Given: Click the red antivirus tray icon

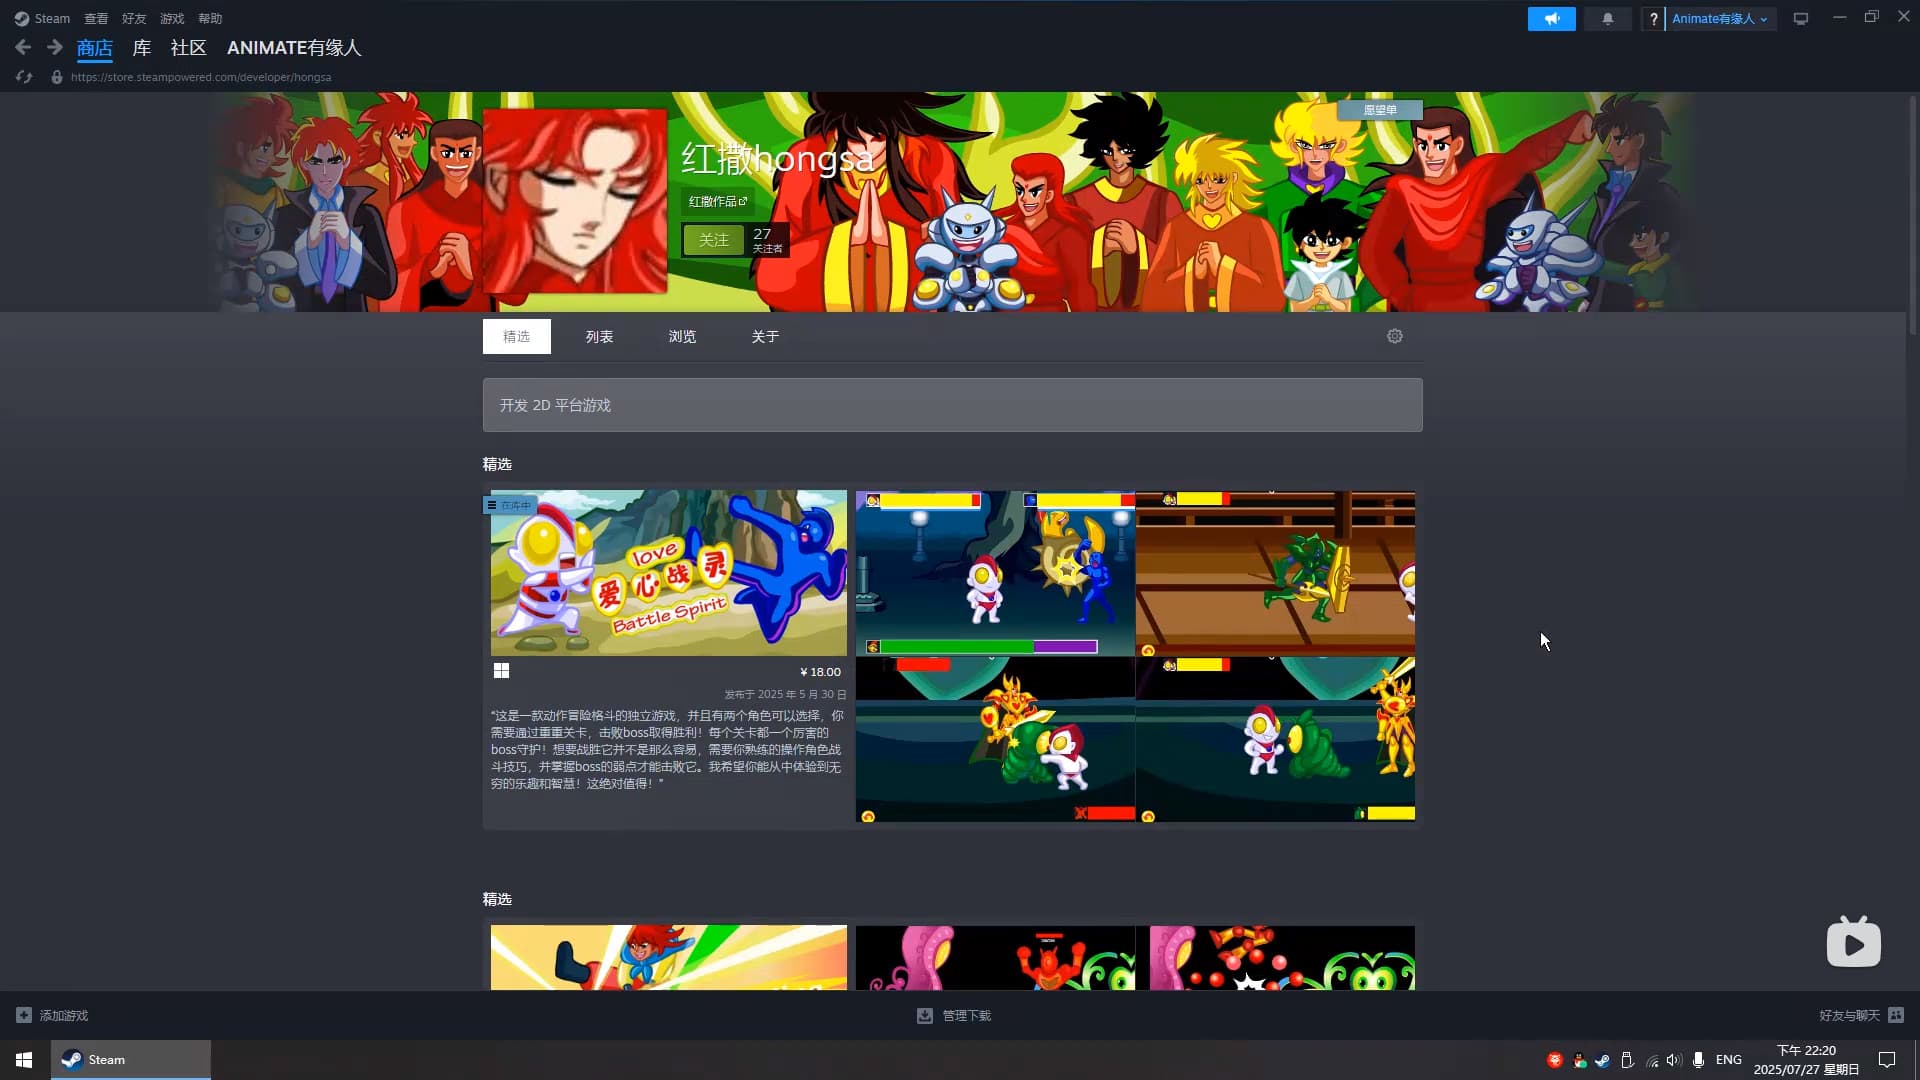Looking at the screenshot, I should [x=1554, y=1060].
